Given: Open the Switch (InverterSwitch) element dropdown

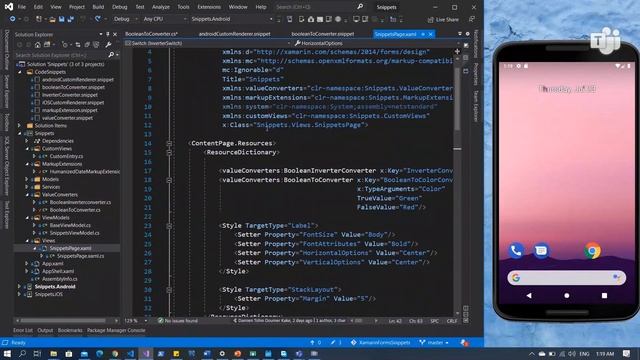Looking at the screenshot, I should pyautogui.click(x=207, y=43).
